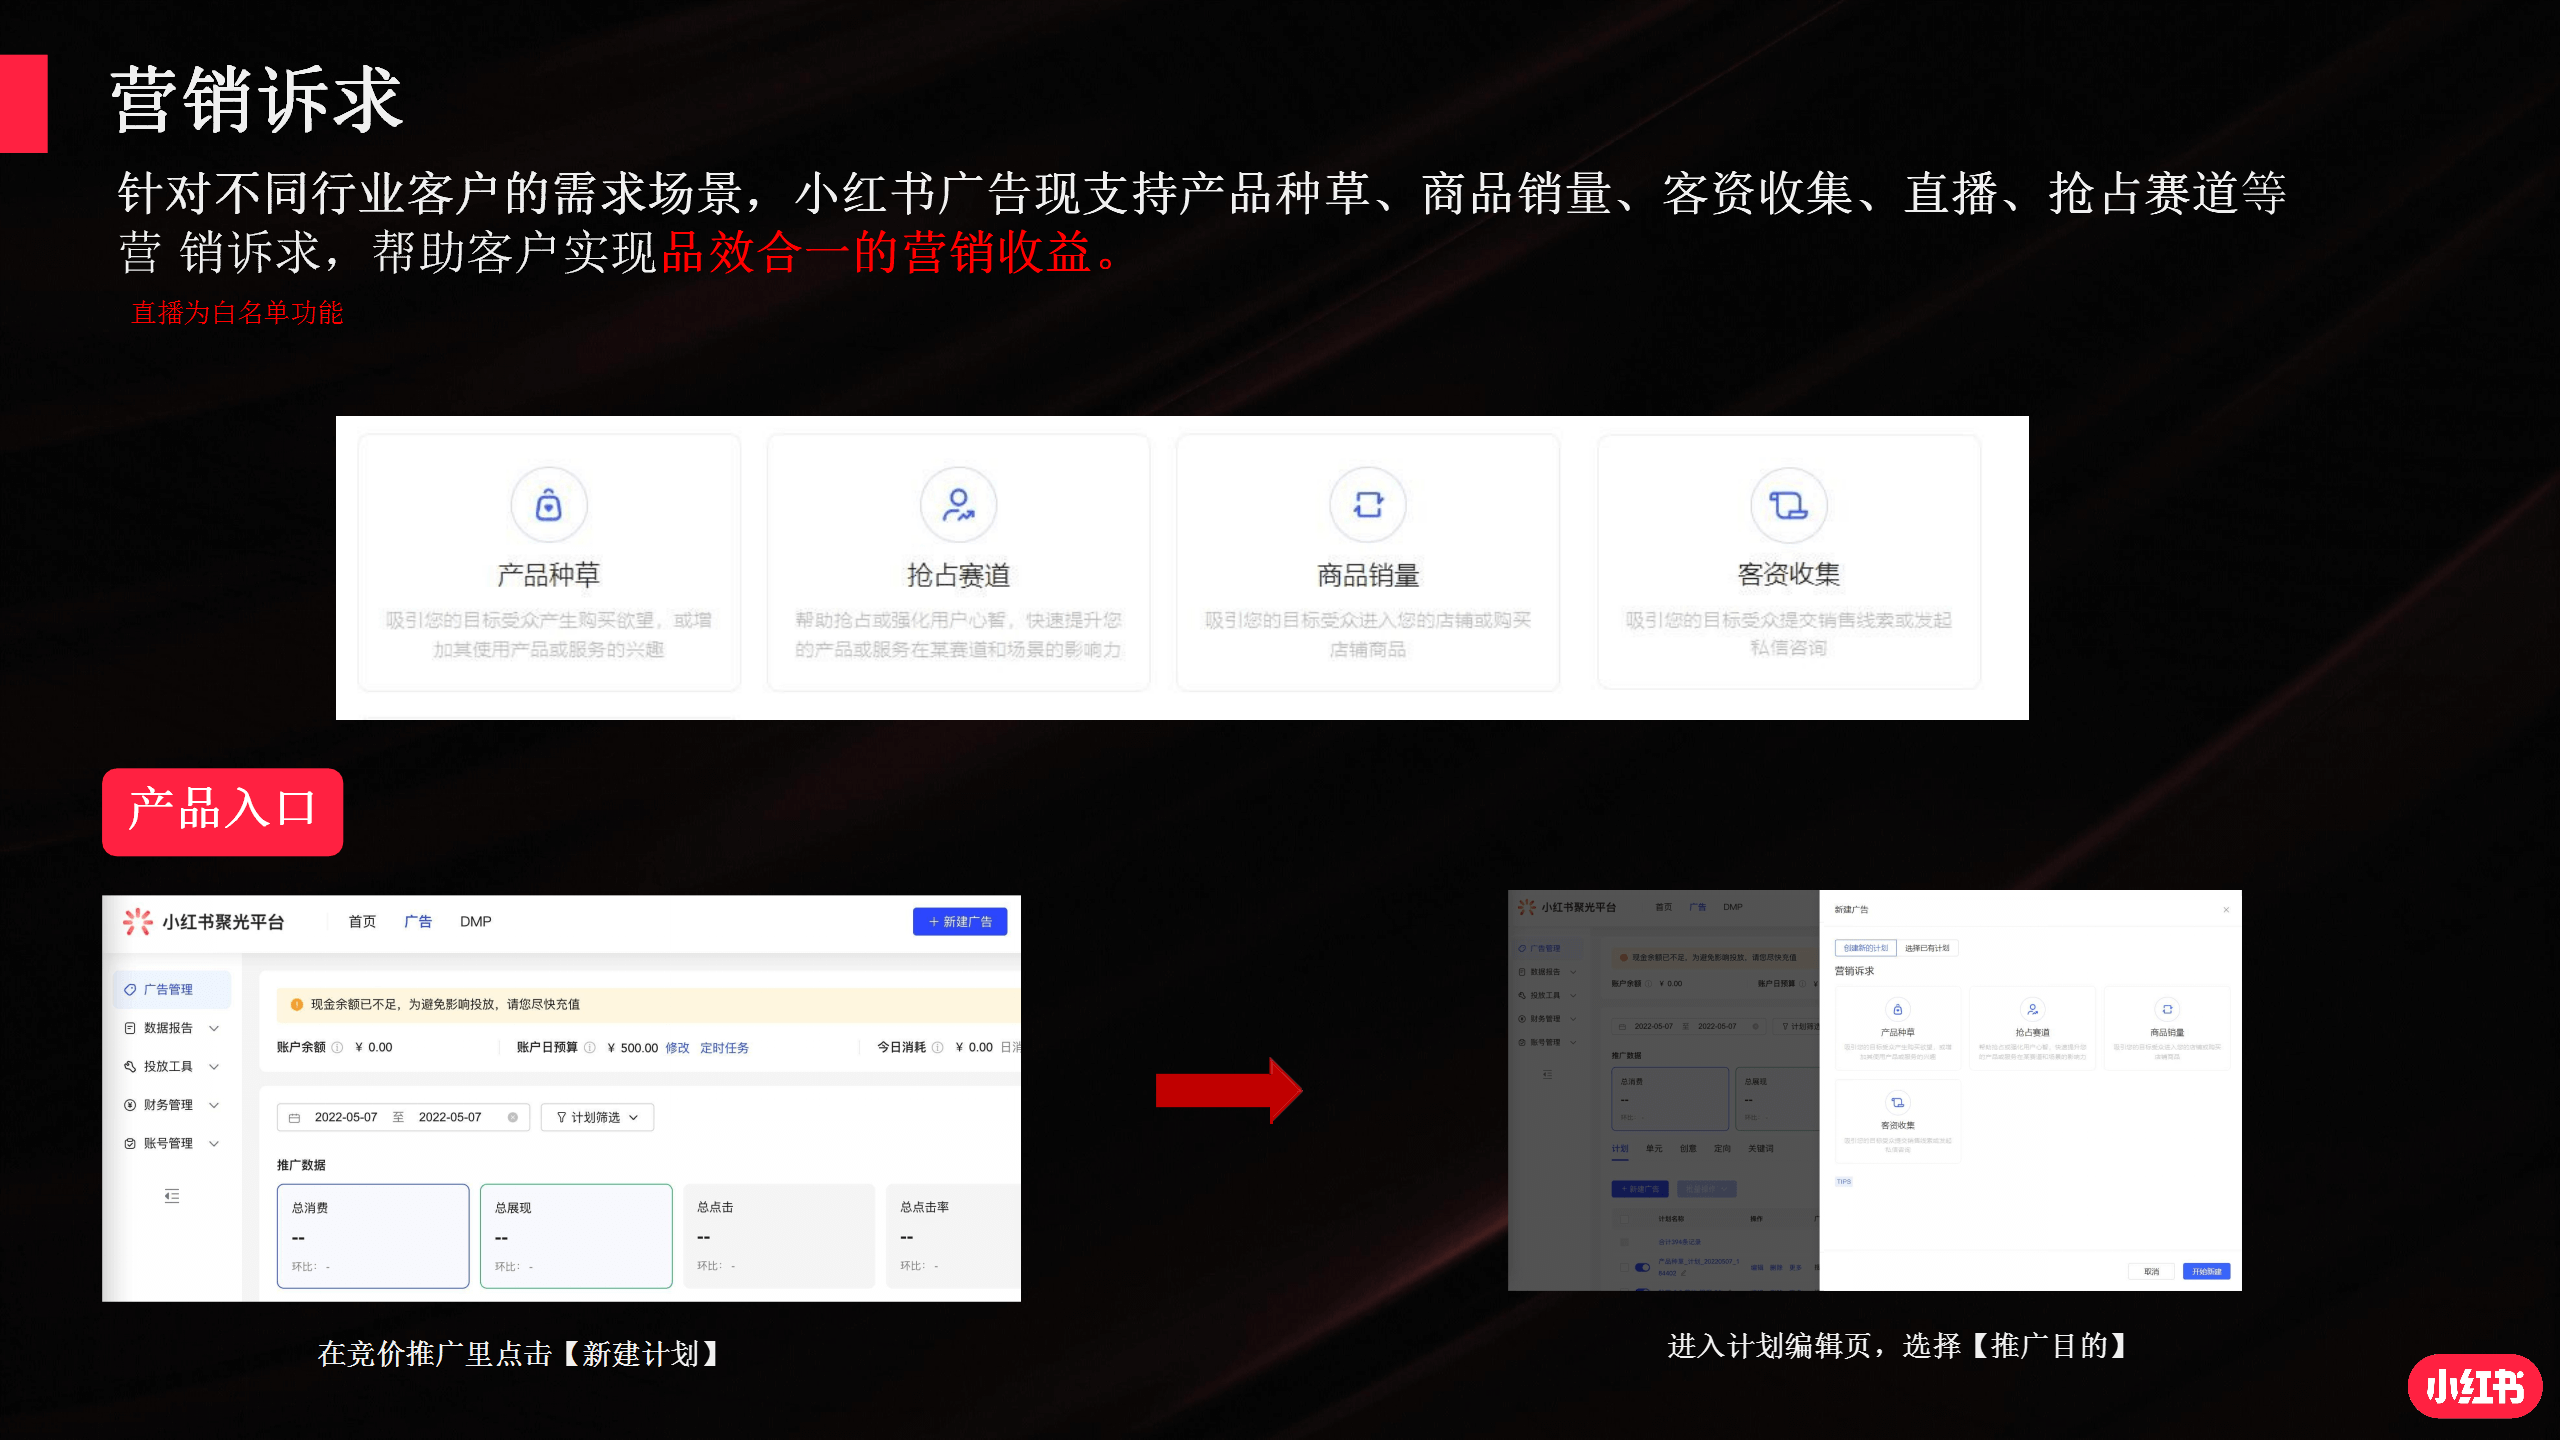Expand 财务管理 in the left dashboard sidebar
Image resolution: width=2560 pixels, height=1440 pixels.
click(x=214, y=1105)
